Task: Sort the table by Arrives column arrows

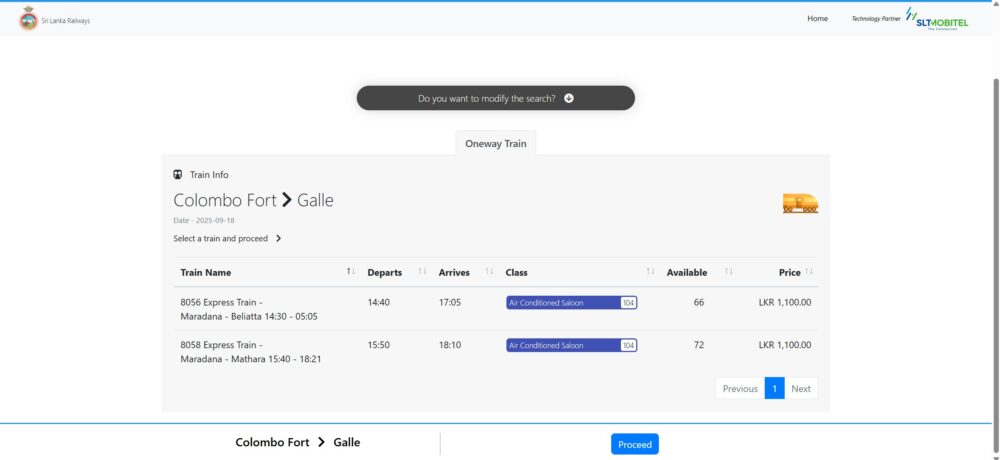Action: point(489,272)
